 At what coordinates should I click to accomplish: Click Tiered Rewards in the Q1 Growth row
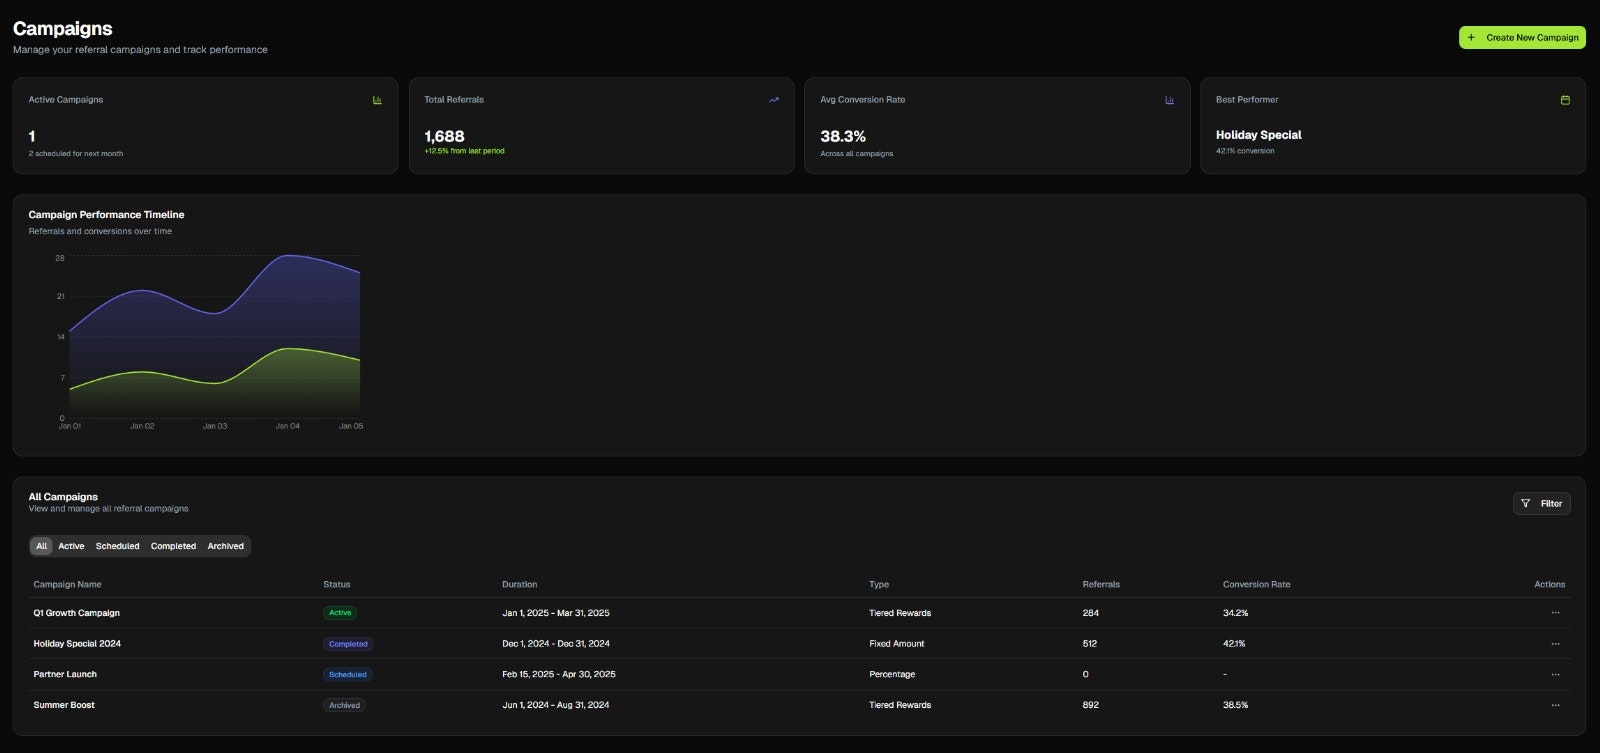point(900,613)
